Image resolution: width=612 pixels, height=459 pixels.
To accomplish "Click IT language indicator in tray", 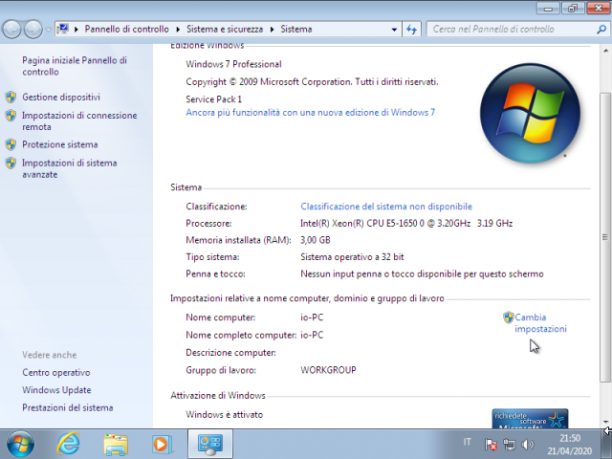I will pyautogui.click(x=467, y=442).
